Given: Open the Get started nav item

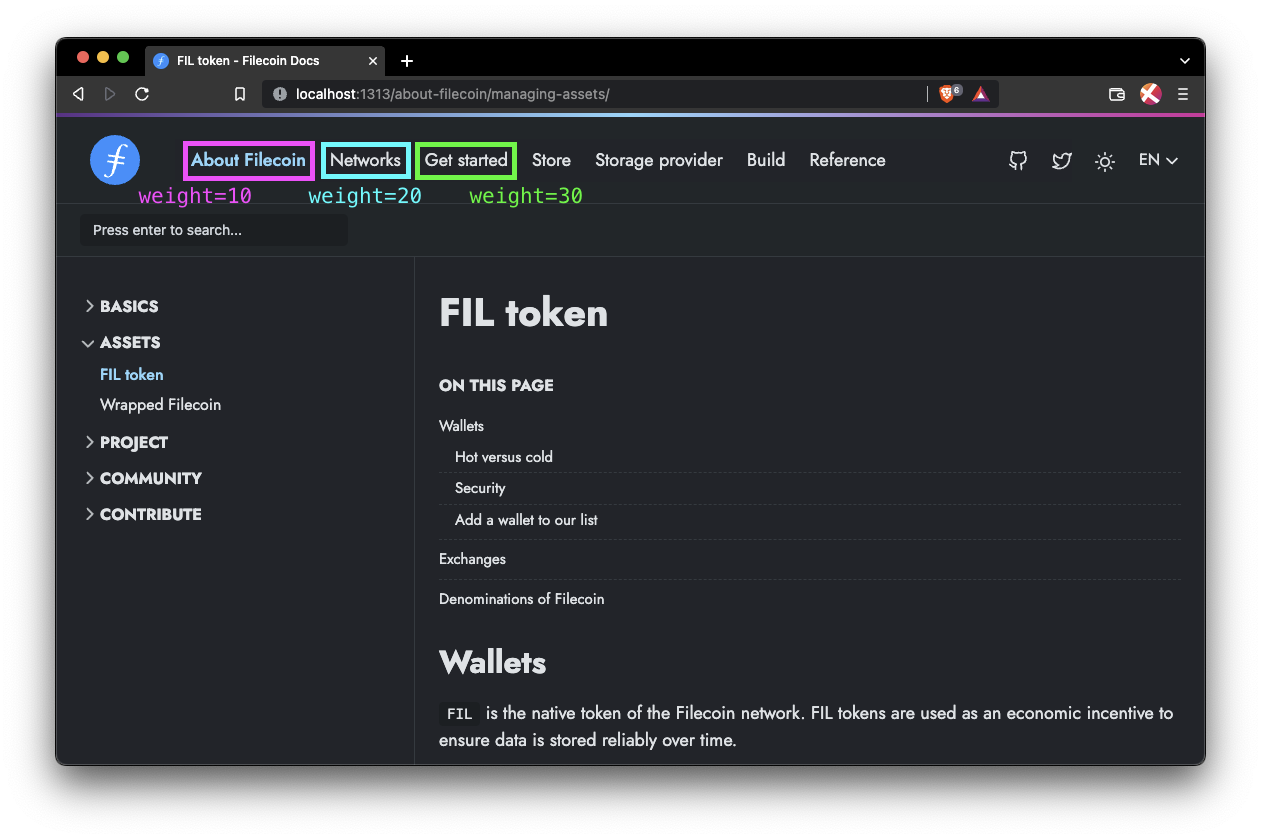Looking at the screenshot, I should [466, 160].
